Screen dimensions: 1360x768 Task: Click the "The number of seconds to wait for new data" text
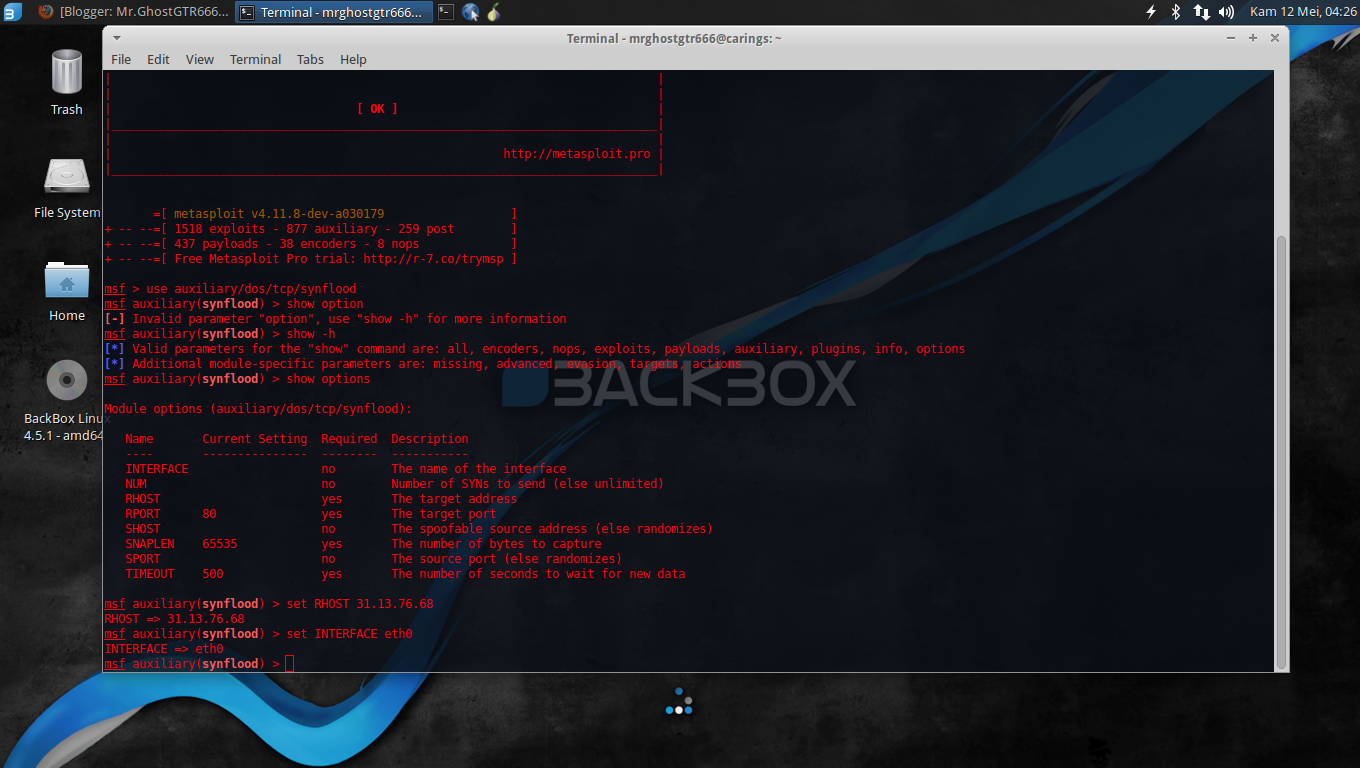tap(539, 574)
